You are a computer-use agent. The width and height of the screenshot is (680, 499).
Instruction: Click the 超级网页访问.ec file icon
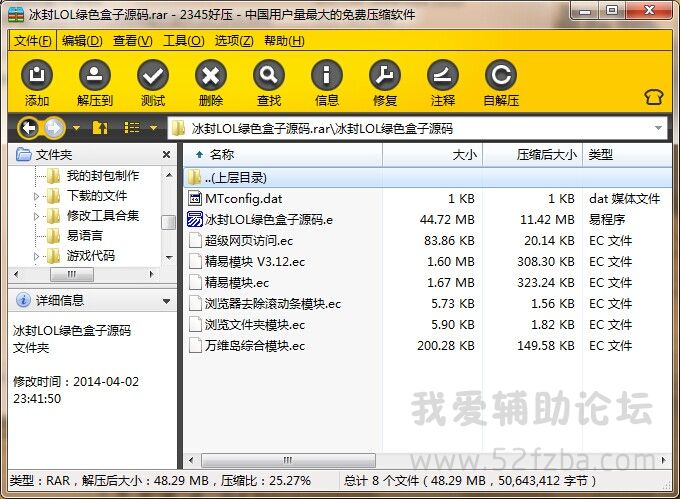point(195,241)
